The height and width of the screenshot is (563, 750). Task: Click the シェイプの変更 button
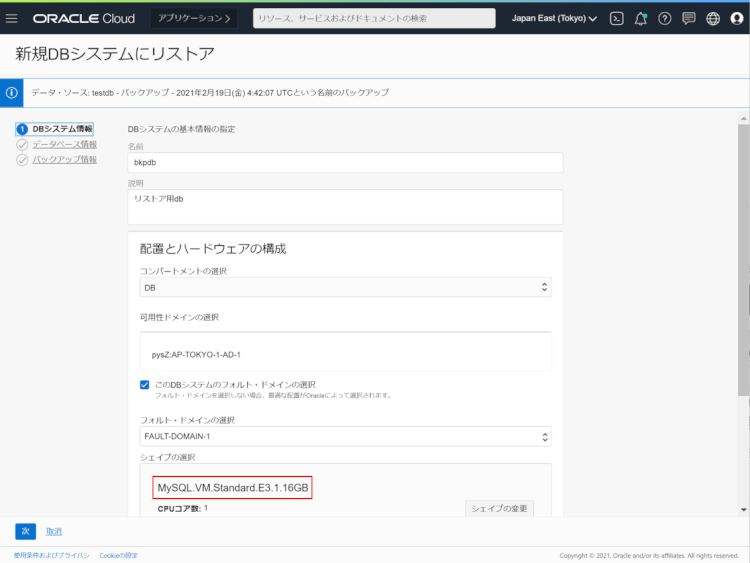[x=499, y=508]
